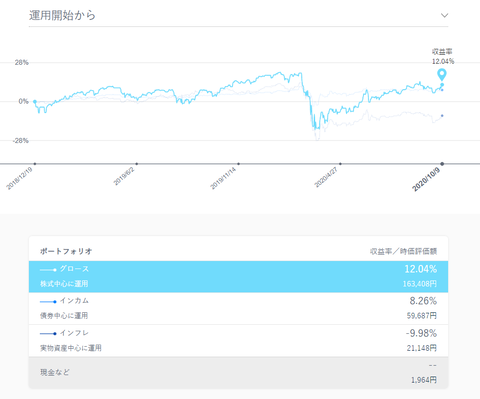The image size is (480, 399).
Task: Click the 2019/6/2 timeline marker
Action: 137,164
